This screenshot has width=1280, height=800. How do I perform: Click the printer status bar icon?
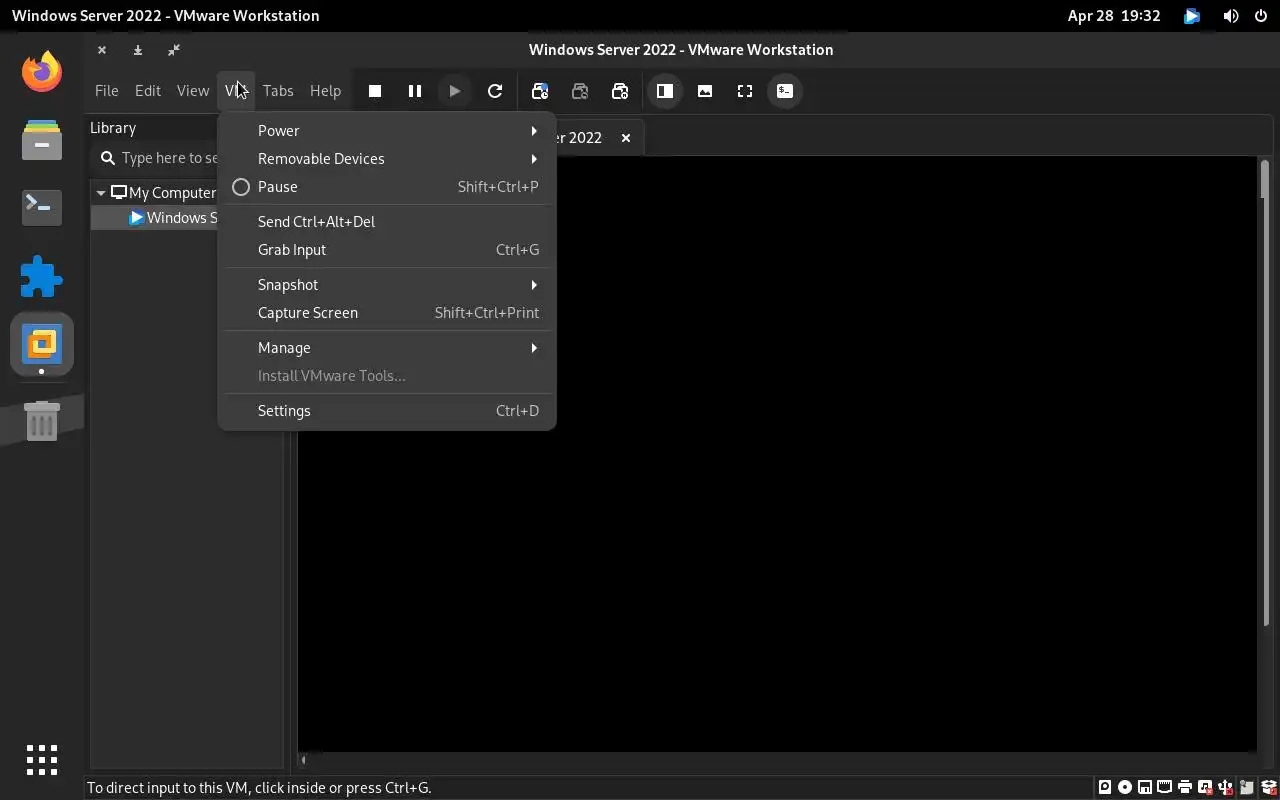pos(1185,787)
